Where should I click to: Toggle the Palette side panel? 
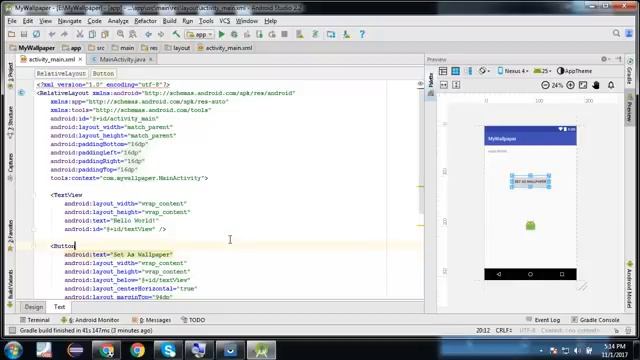[x=431, y=85]
